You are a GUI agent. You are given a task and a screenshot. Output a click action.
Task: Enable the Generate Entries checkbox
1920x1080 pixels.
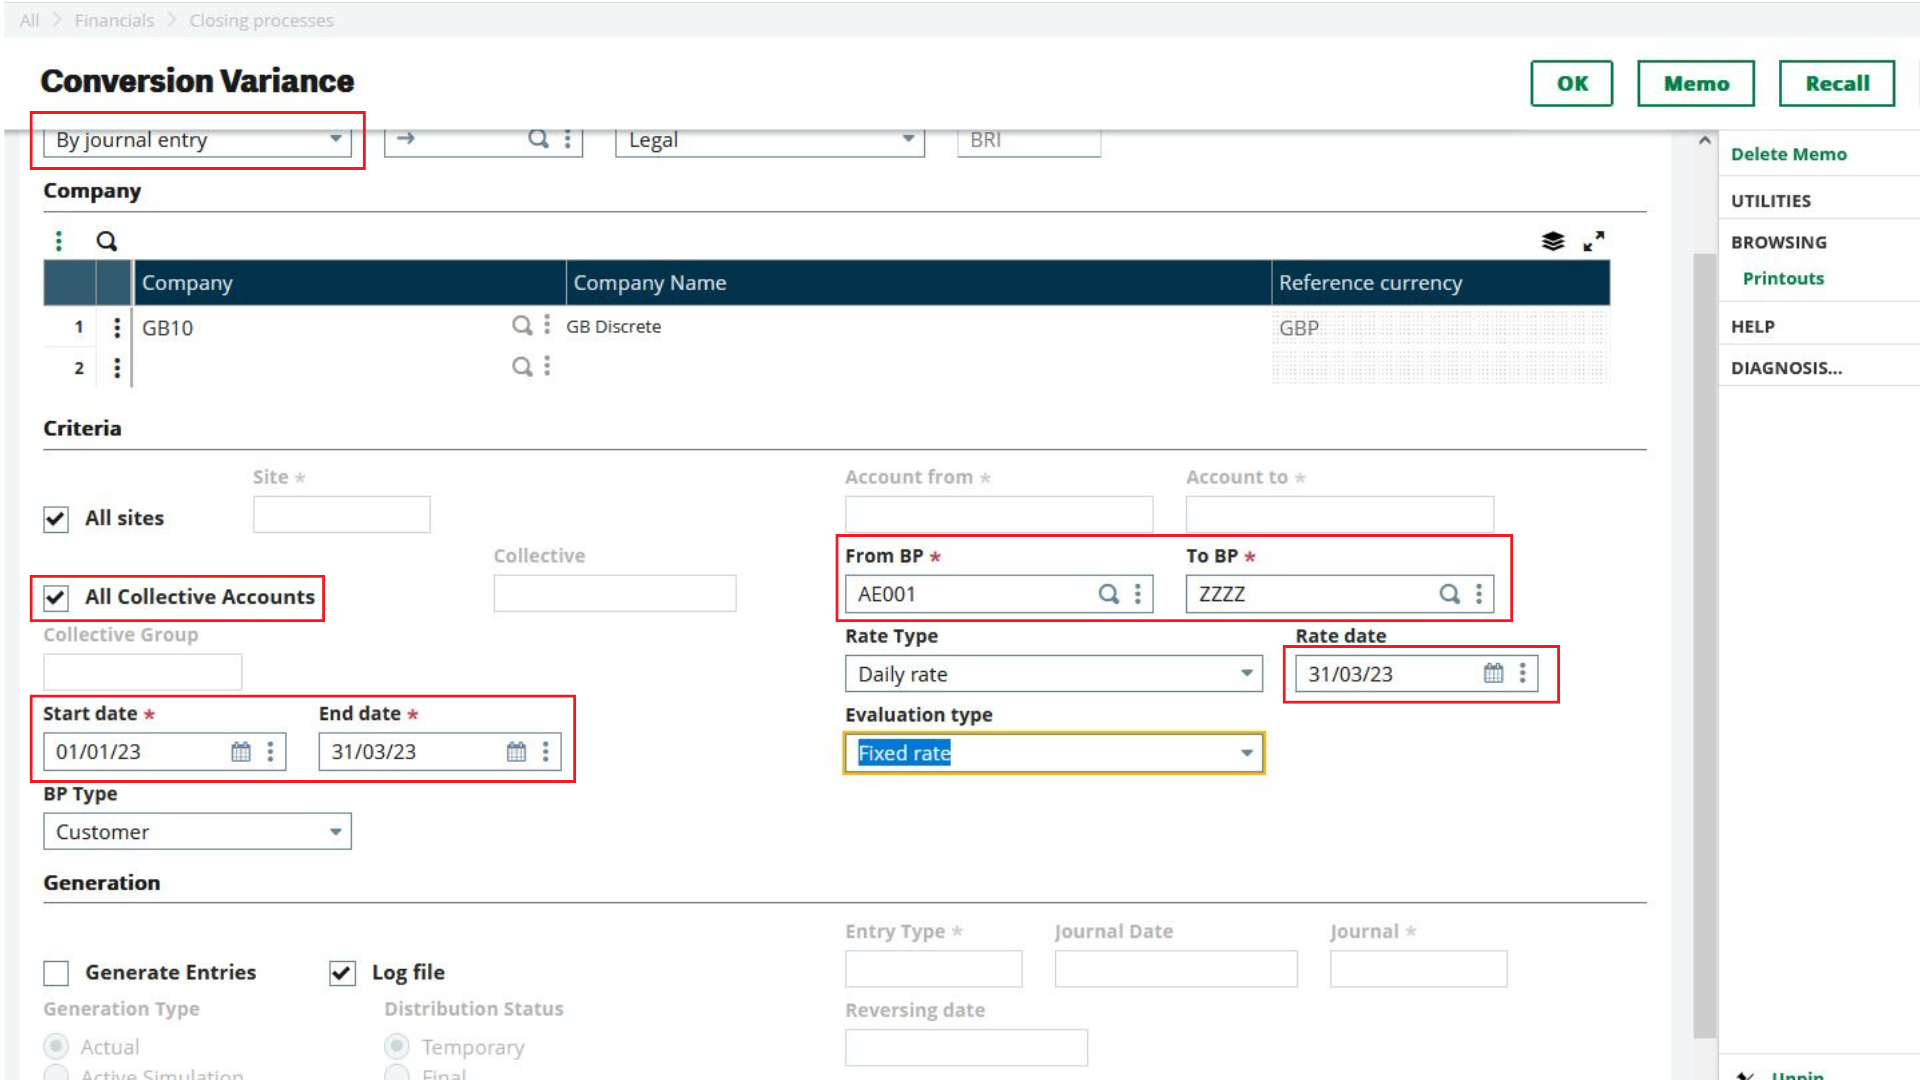(56, 973)
